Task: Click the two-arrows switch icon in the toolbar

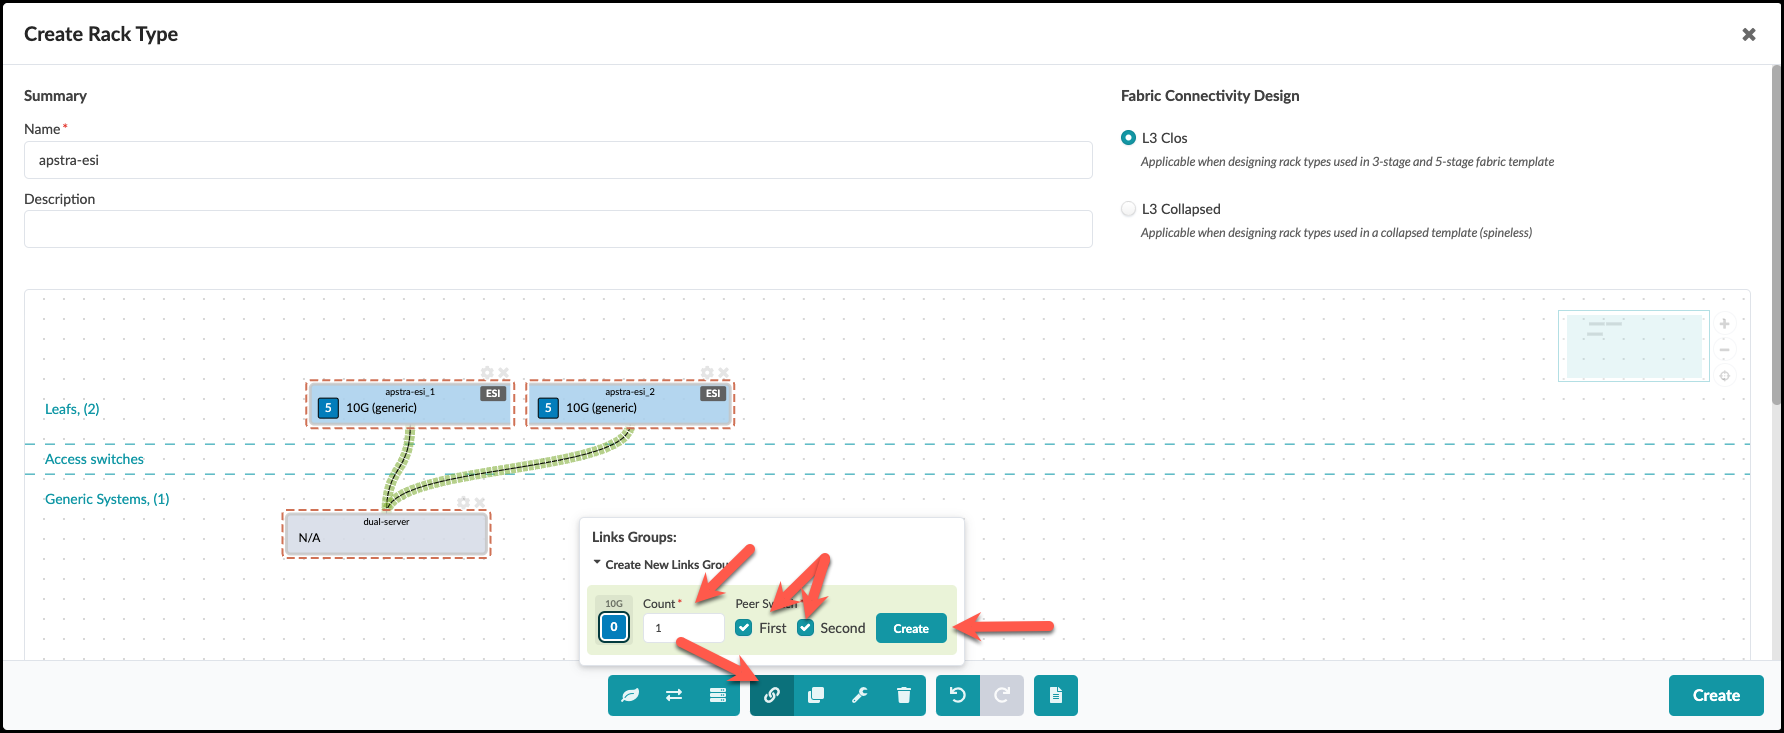Action: (x=674, y=695)
